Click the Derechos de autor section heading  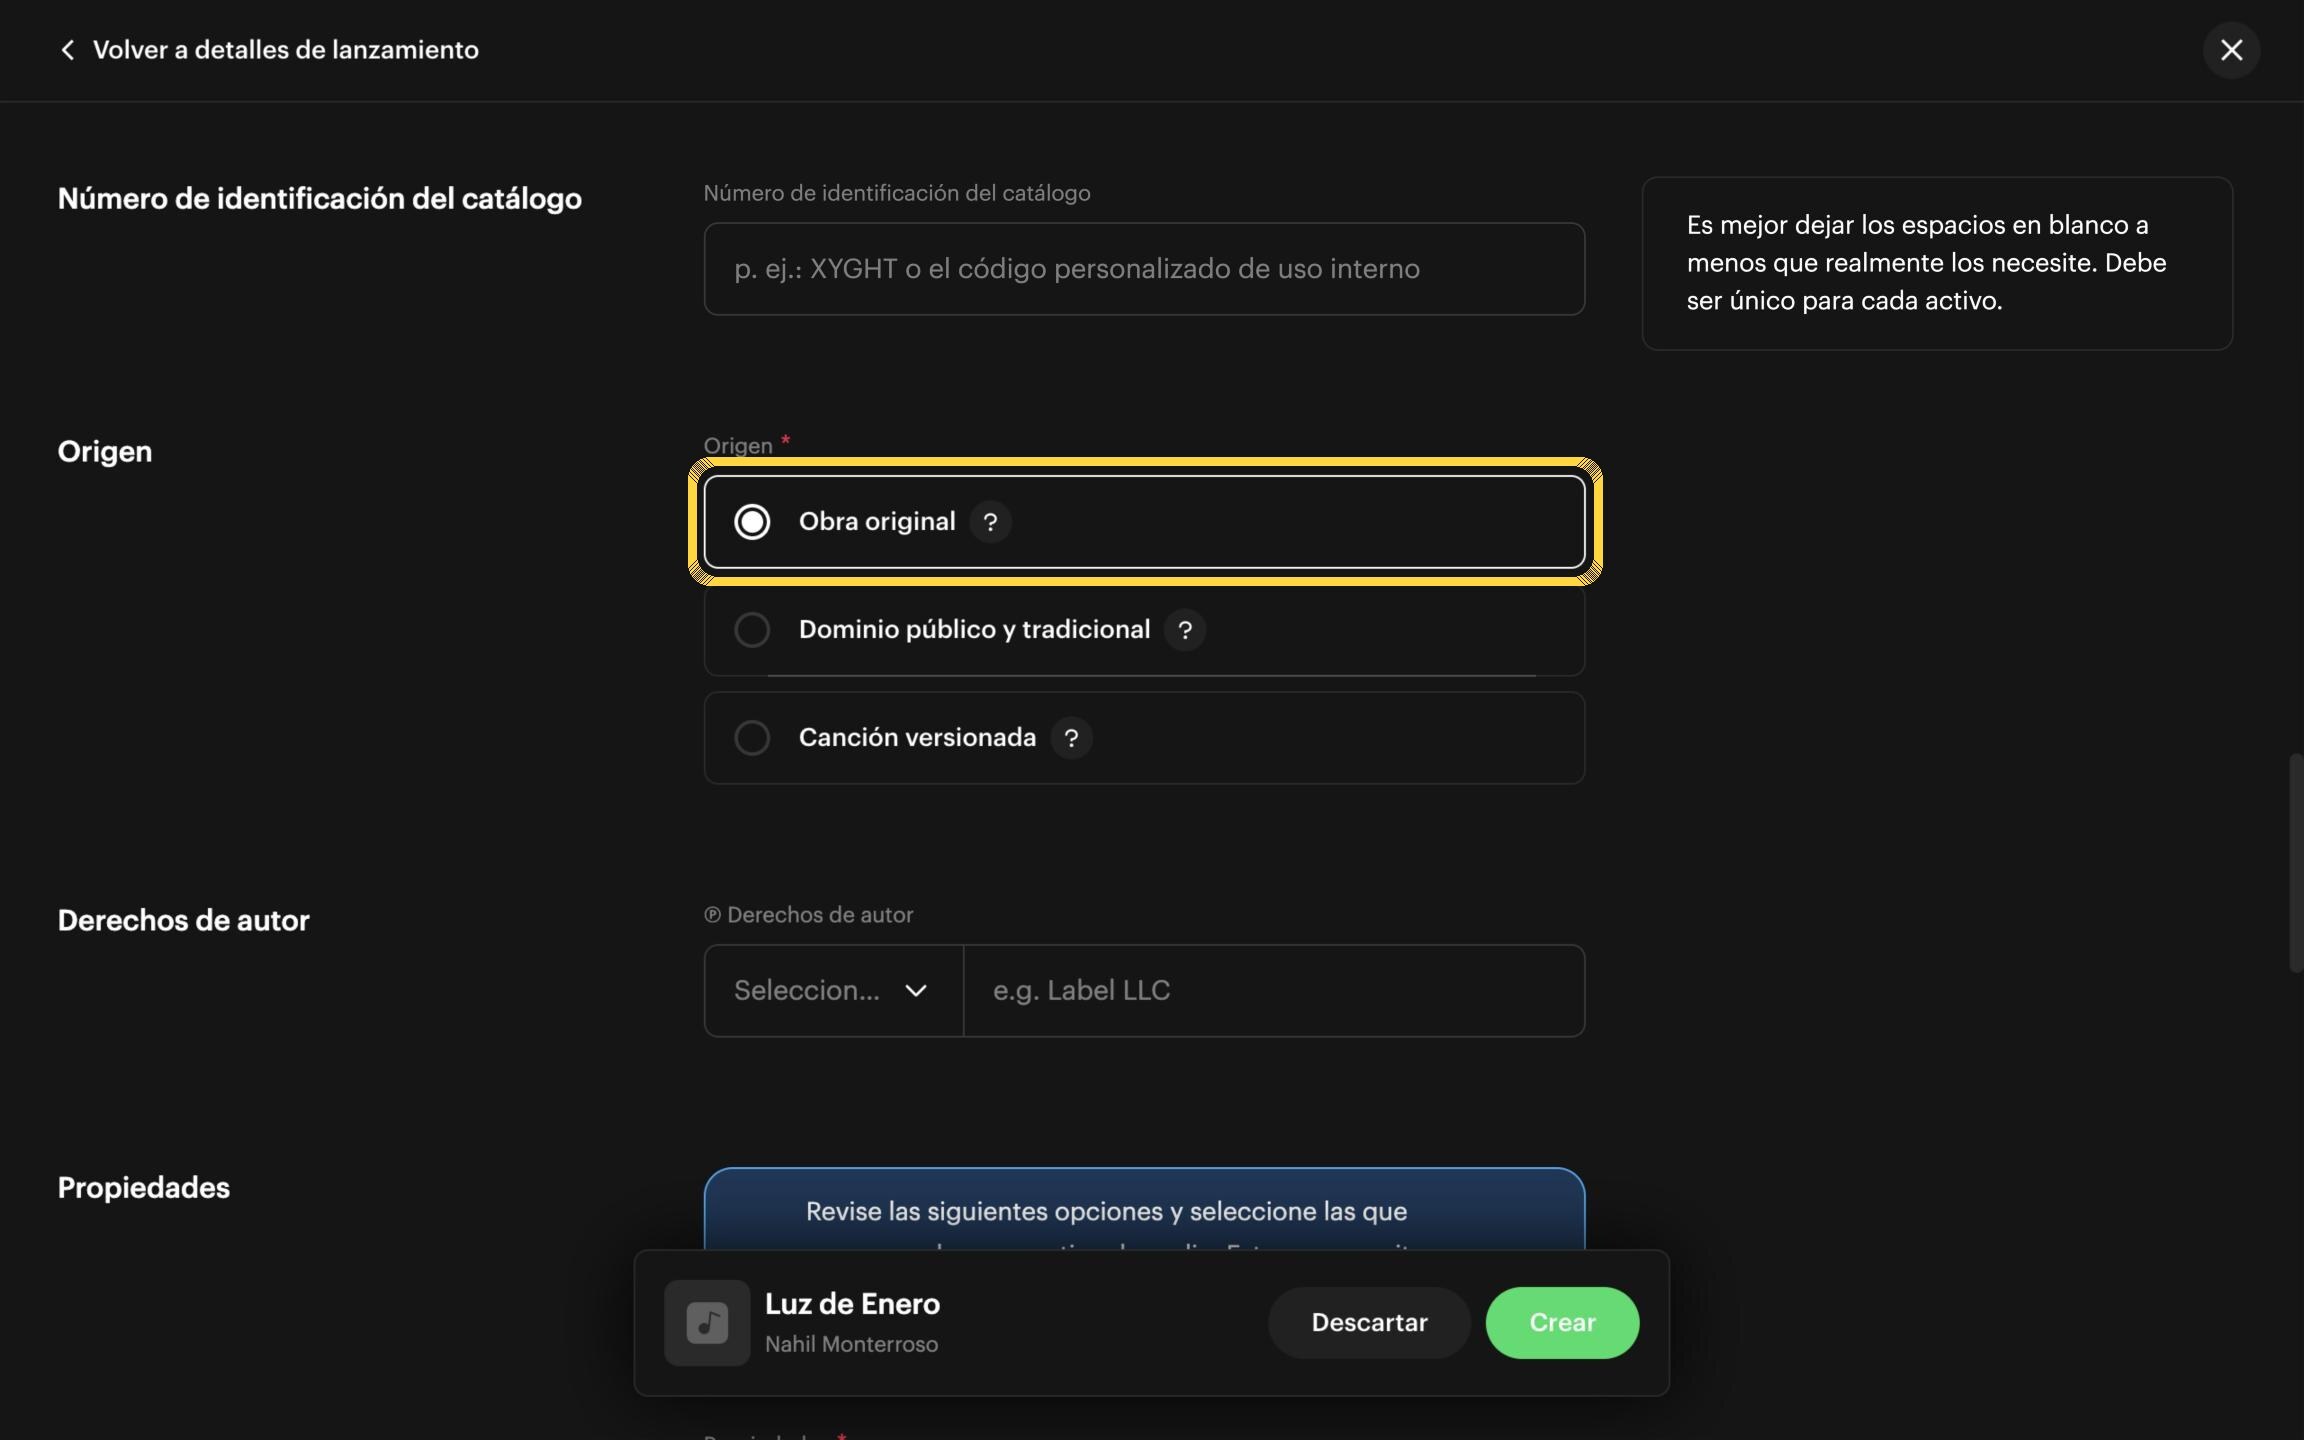[184, 921]
